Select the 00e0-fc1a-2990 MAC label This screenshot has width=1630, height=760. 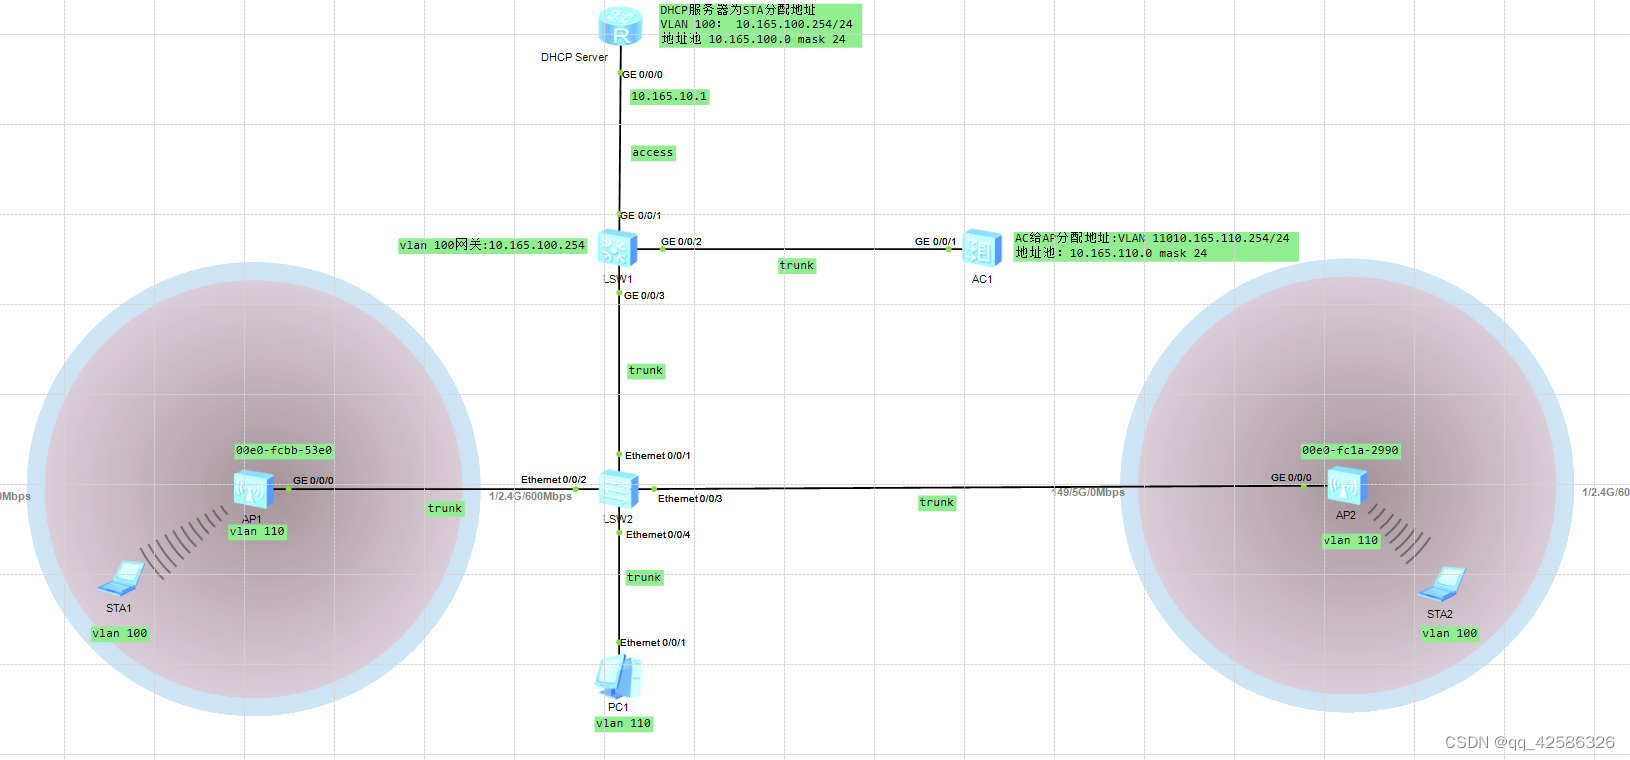click(1350, 451)
